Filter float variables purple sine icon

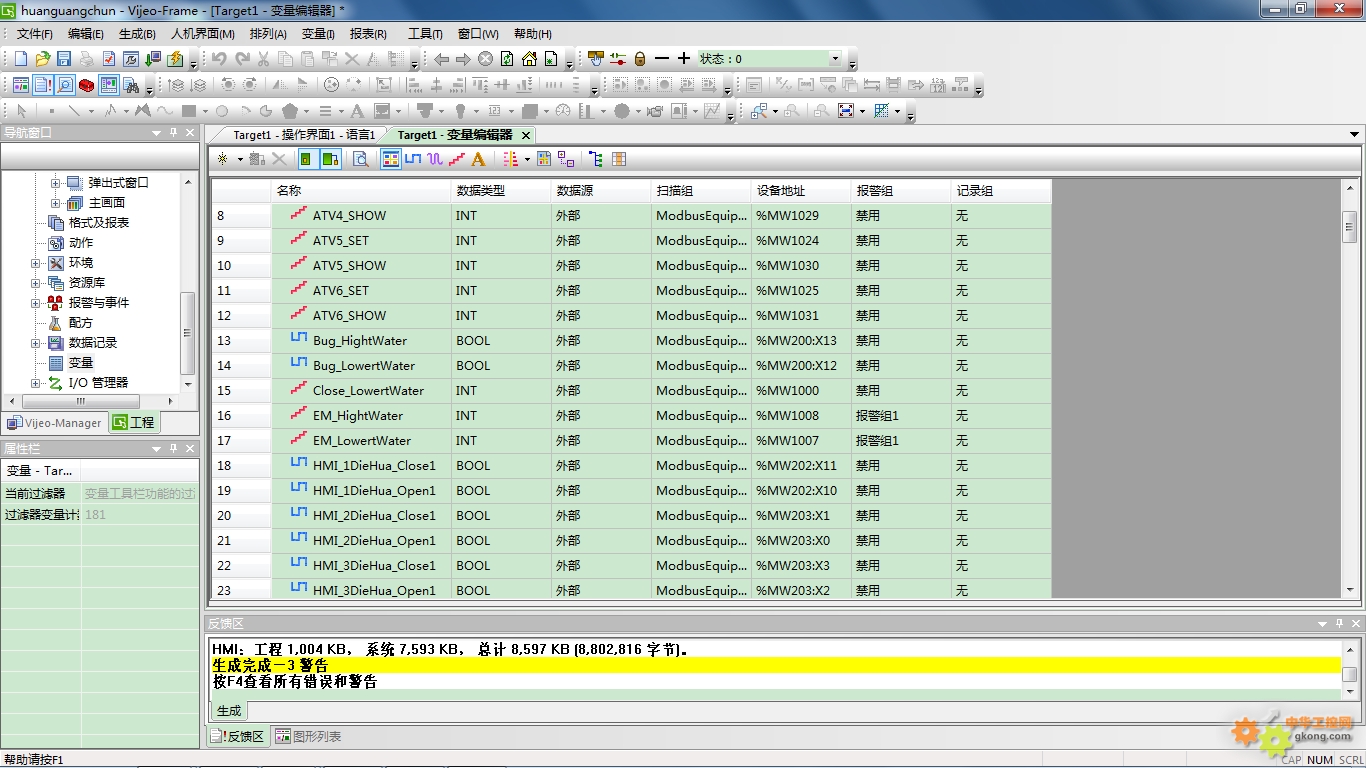click(x=435, y=159)
